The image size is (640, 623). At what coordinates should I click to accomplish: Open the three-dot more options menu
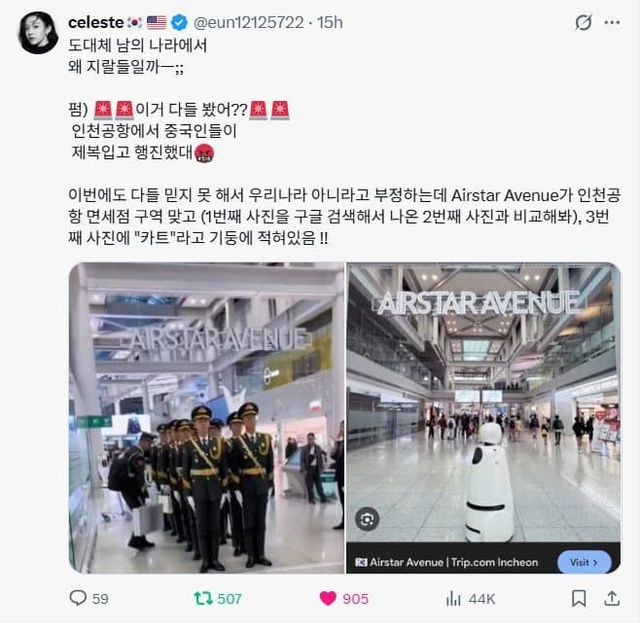612,23
